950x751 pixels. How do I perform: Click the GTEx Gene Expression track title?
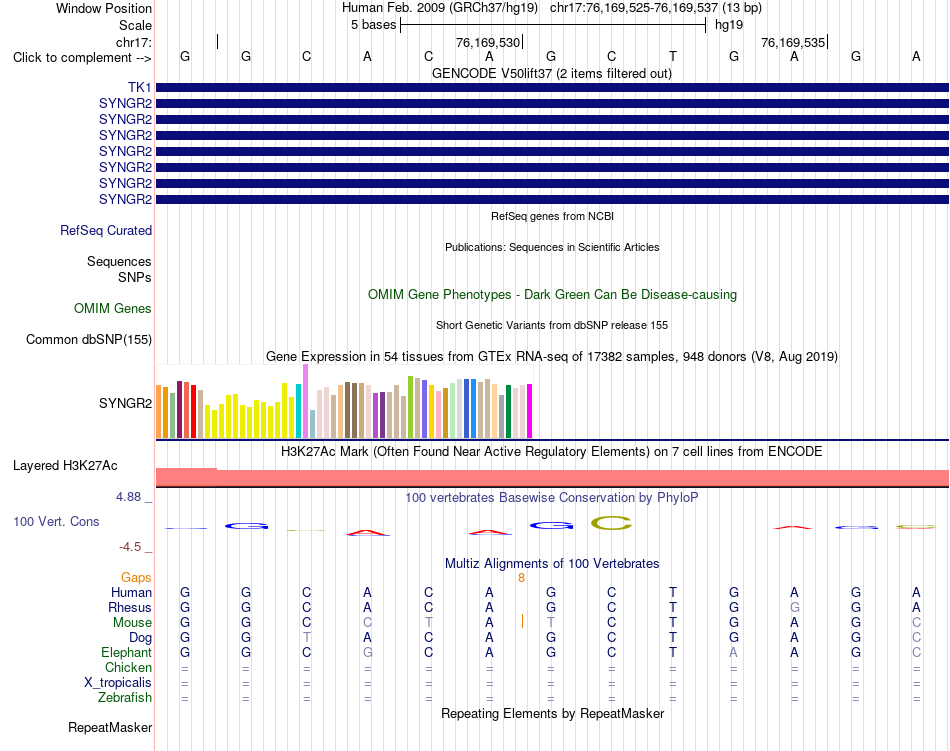click(x=552, y=356)
